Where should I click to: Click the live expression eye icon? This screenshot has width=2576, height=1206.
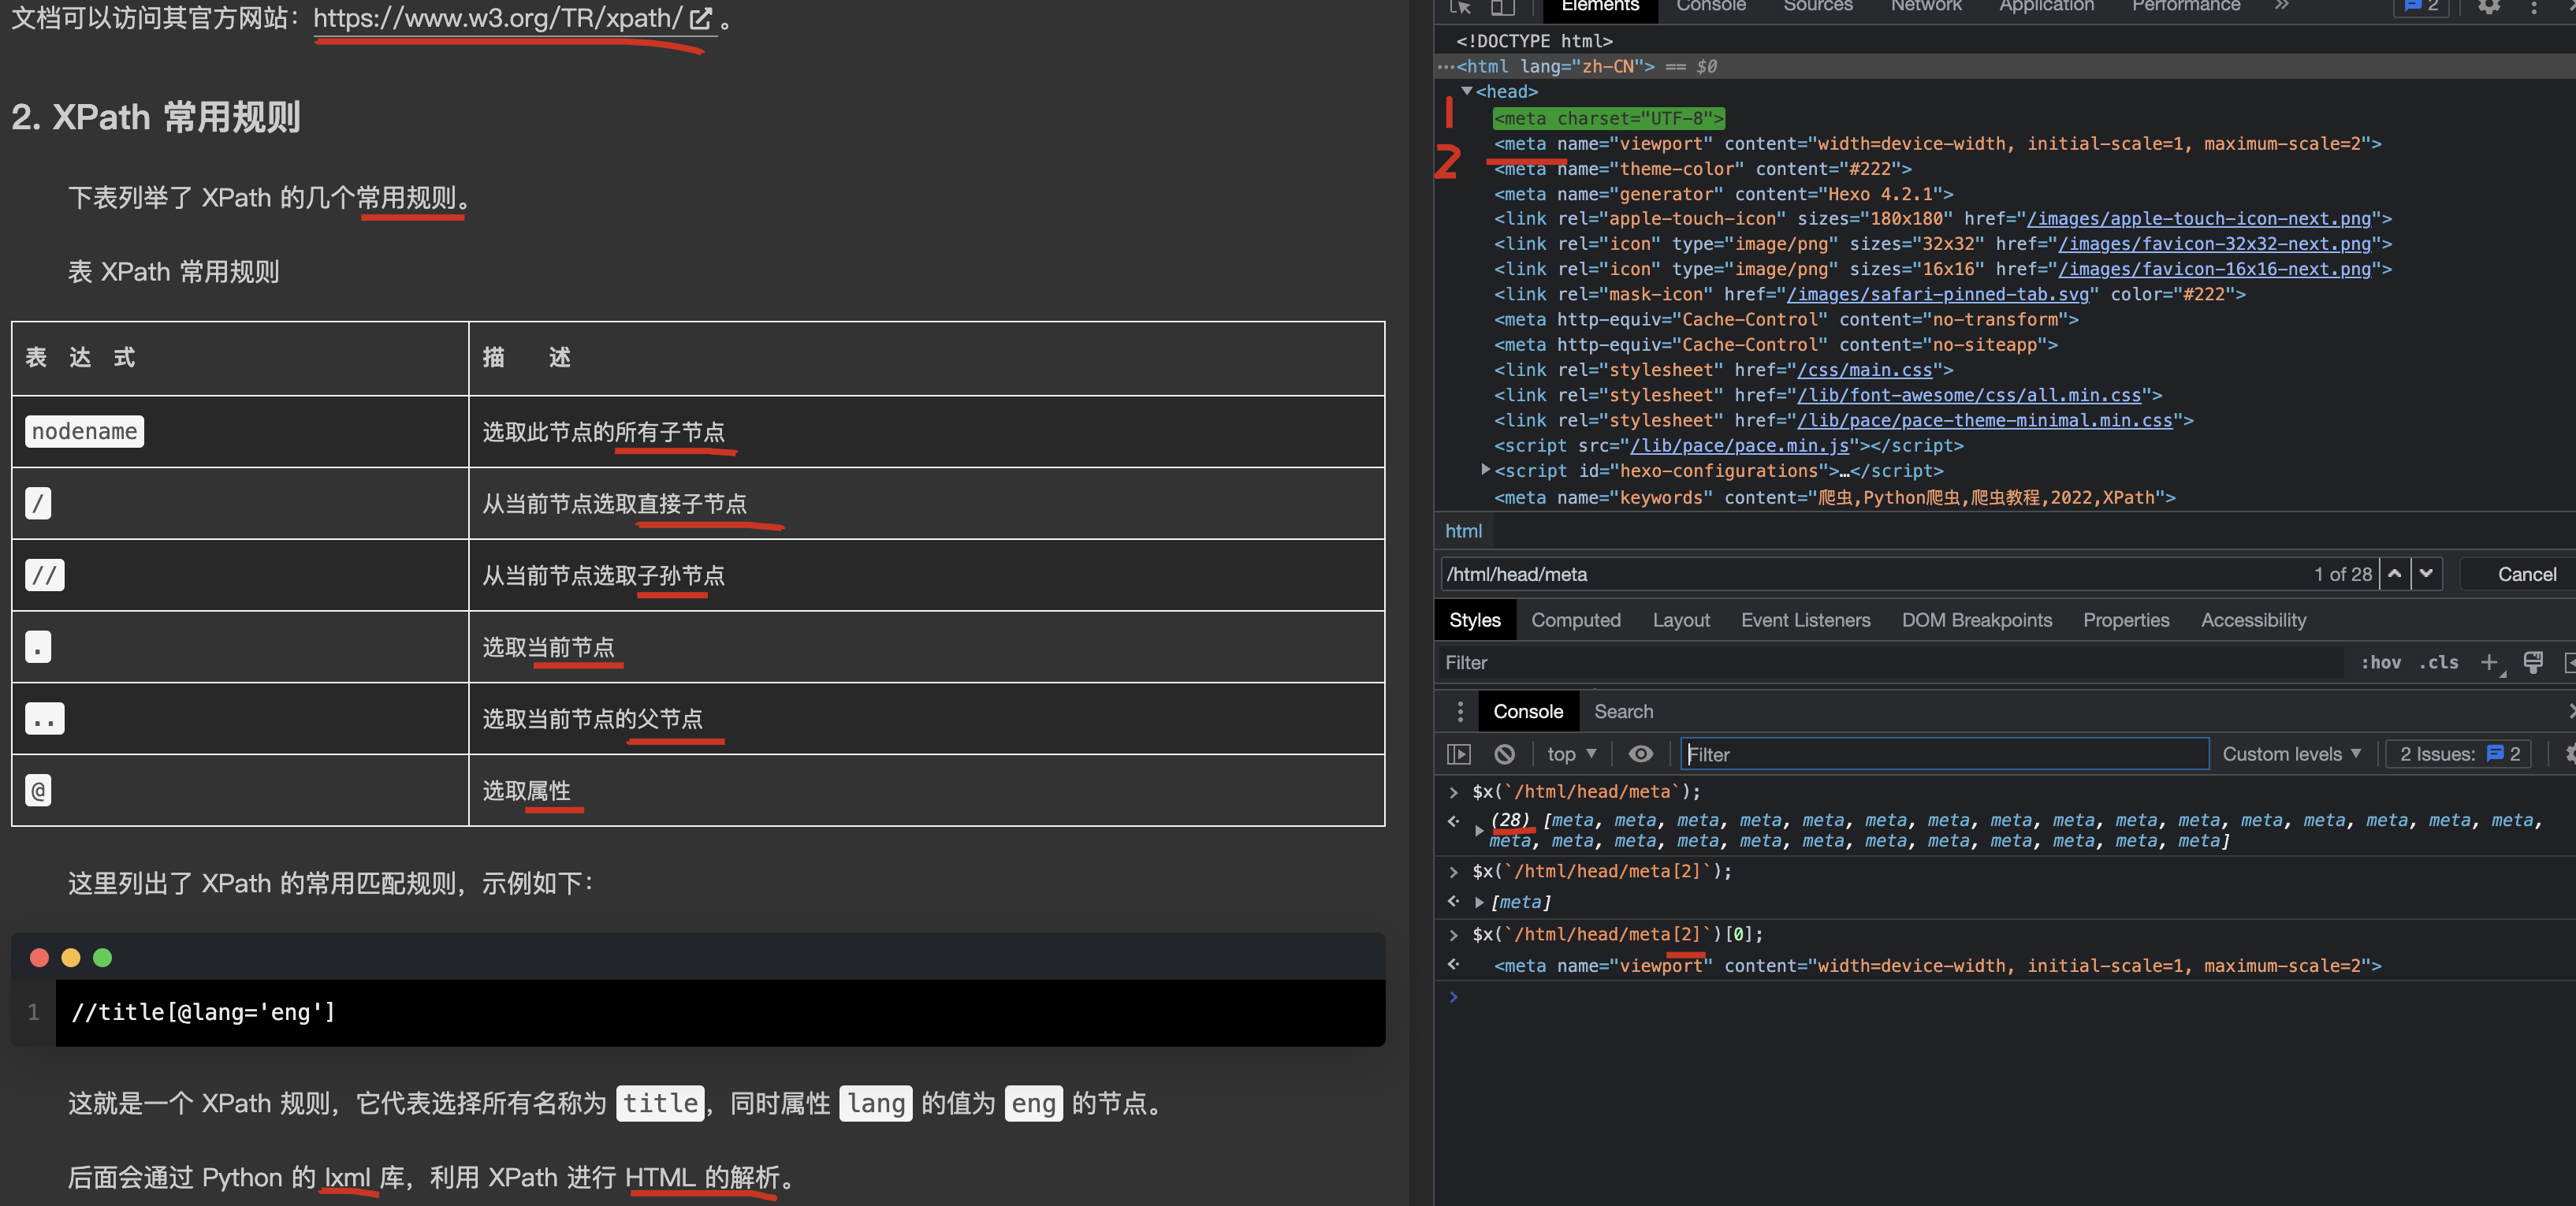coord(1640,754)
